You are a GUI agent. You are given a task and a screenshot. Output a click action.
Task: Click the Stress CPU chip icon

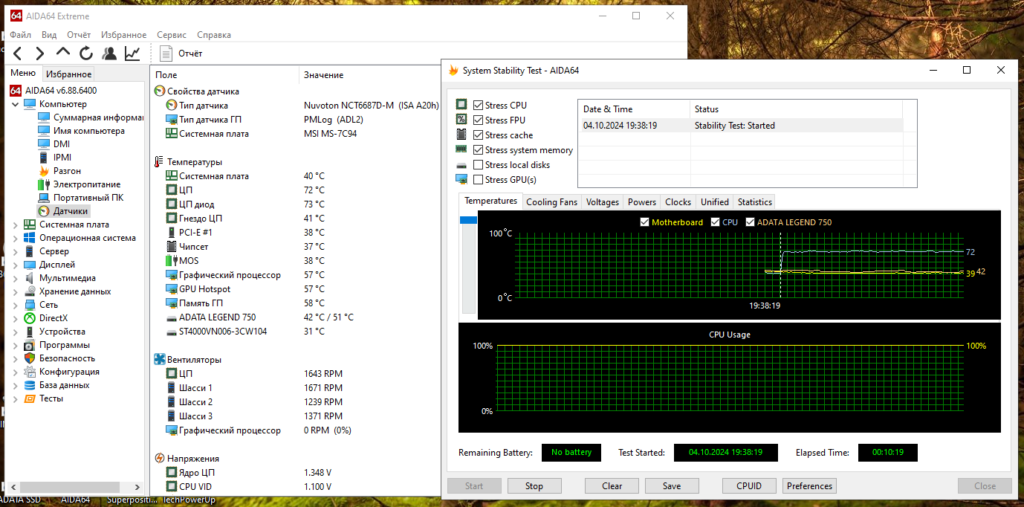(462, 105)
